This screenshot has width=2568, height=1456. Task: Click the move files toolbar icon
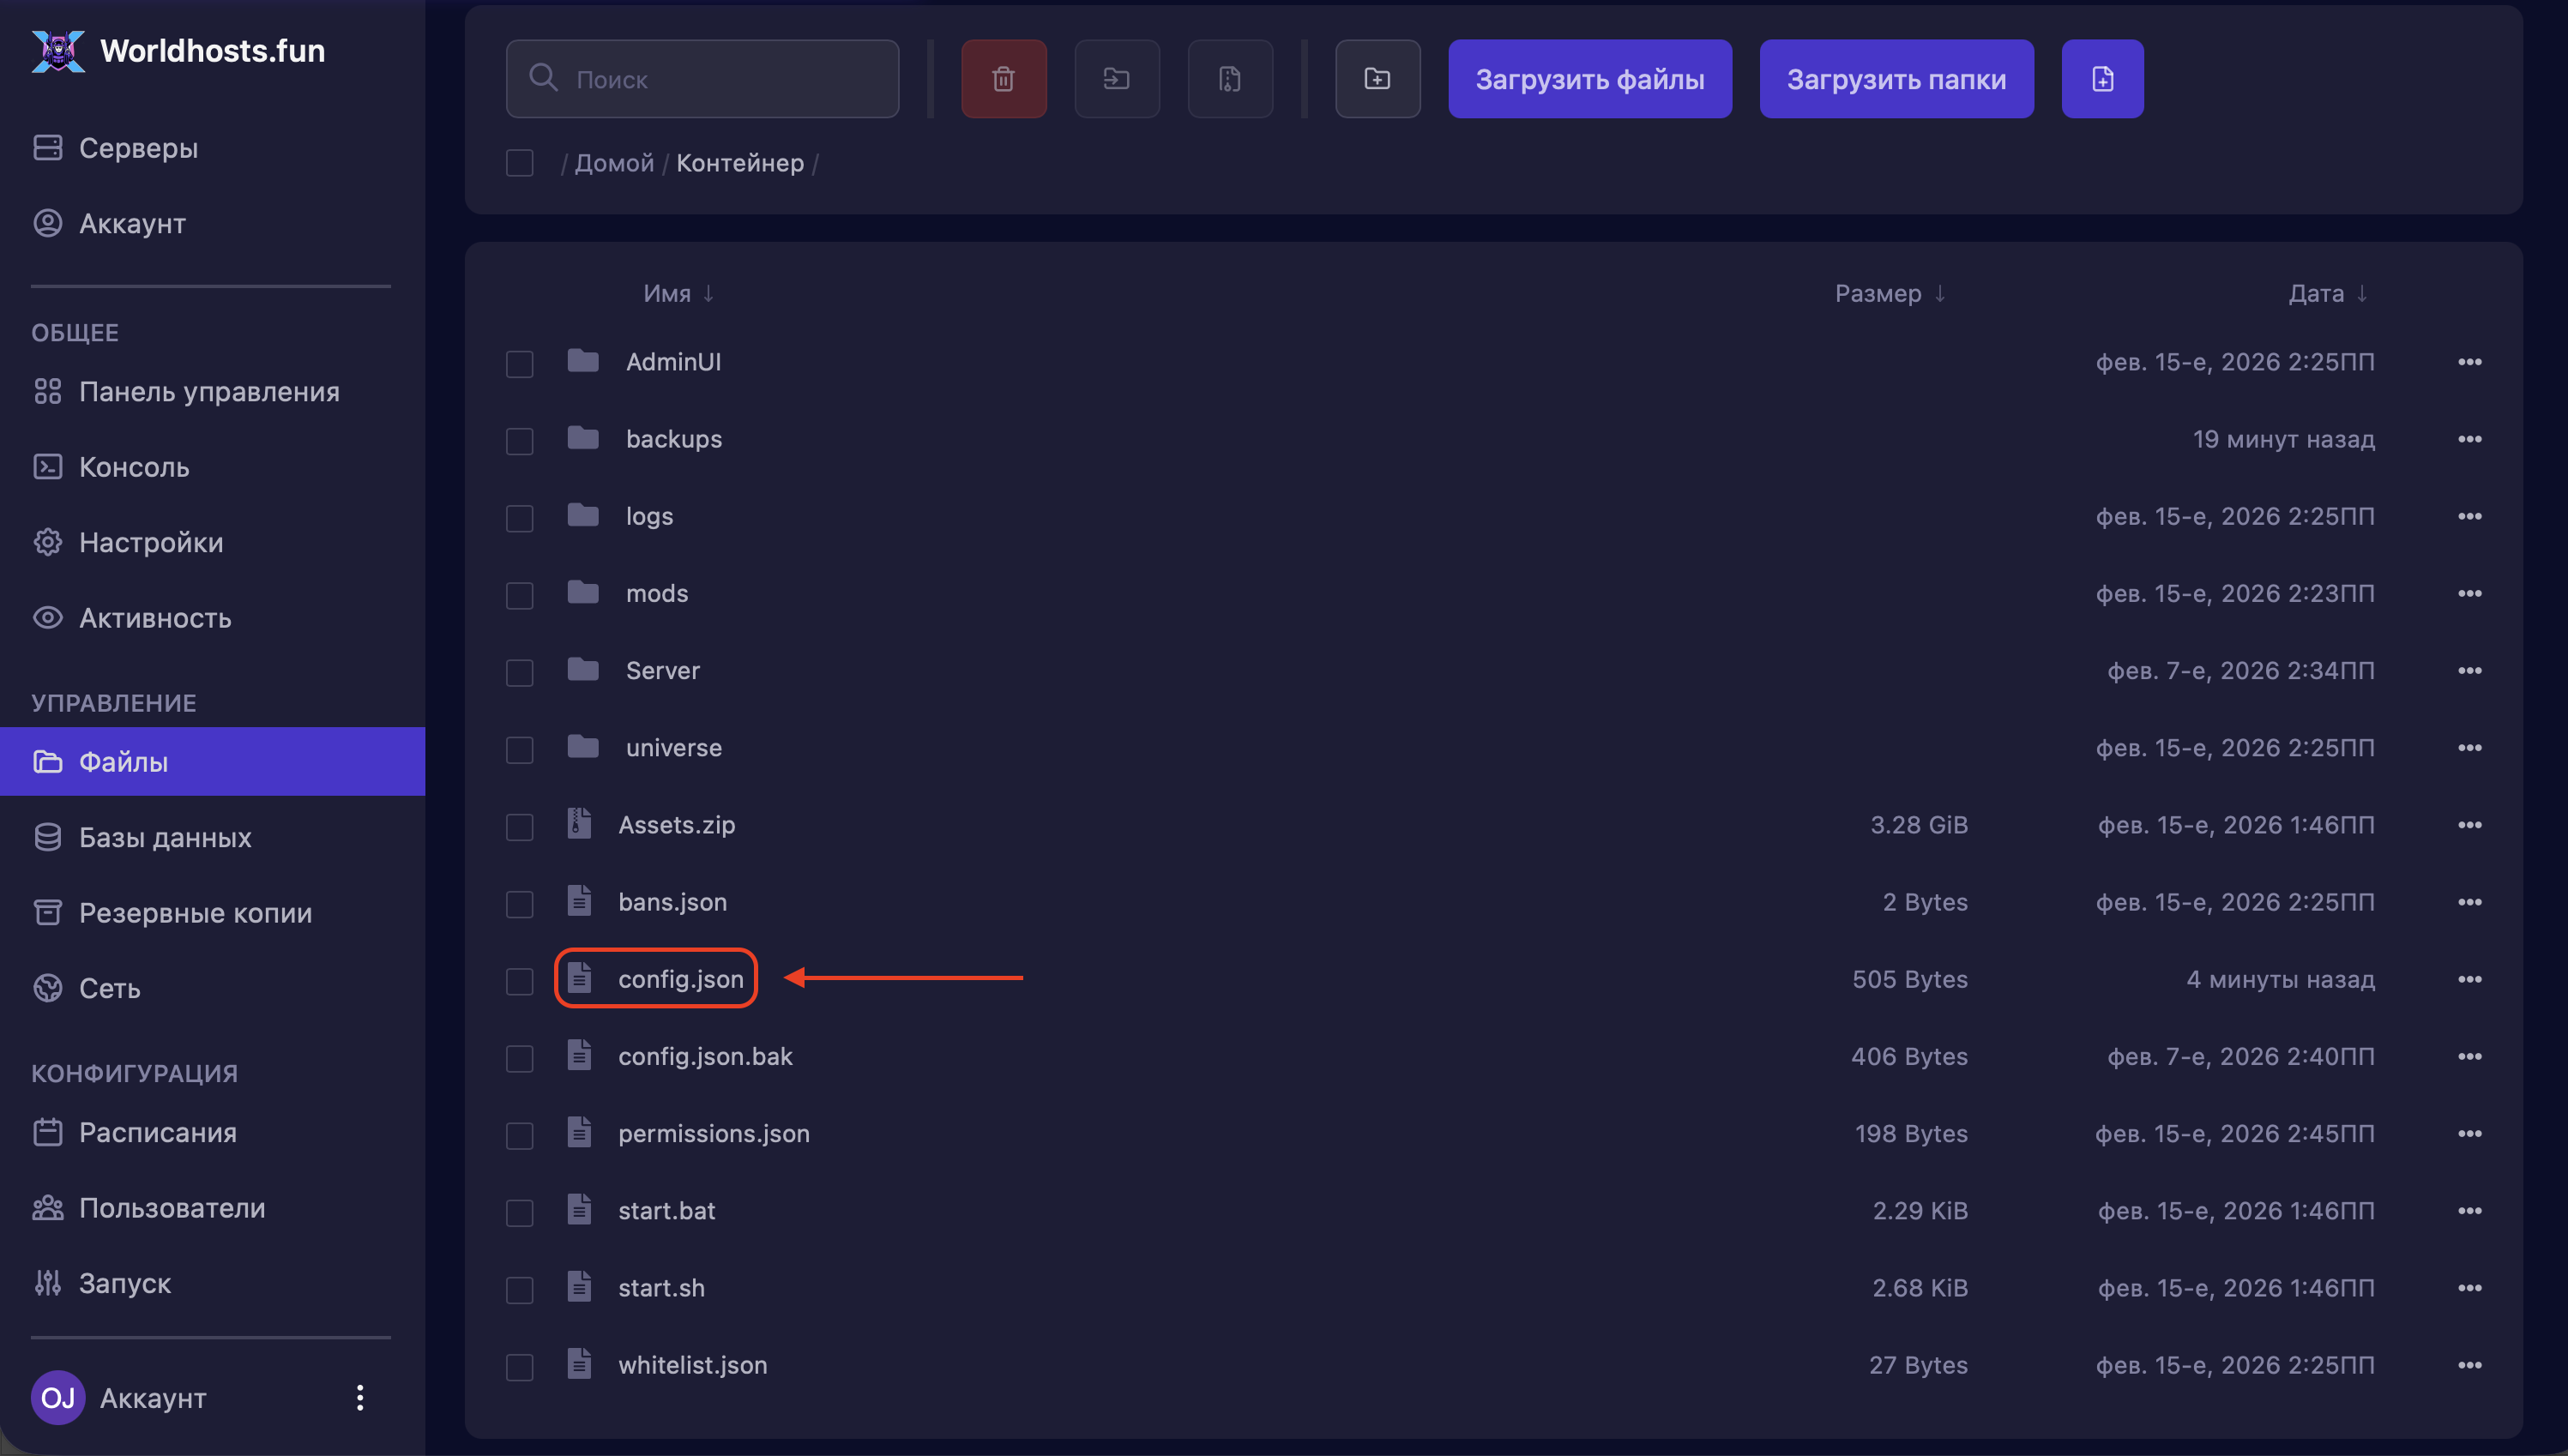[x=1116, y=79]
